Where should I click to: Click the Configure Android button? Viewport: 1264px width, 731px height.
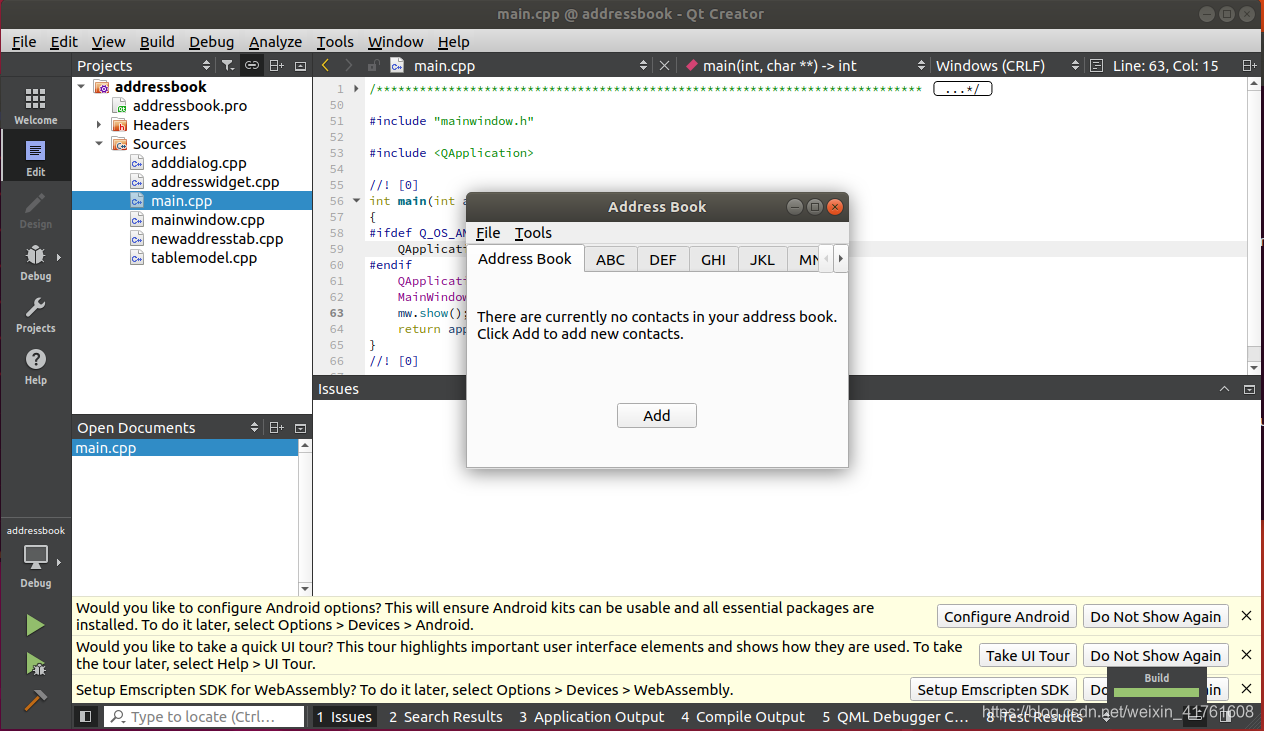point(1007,617)
